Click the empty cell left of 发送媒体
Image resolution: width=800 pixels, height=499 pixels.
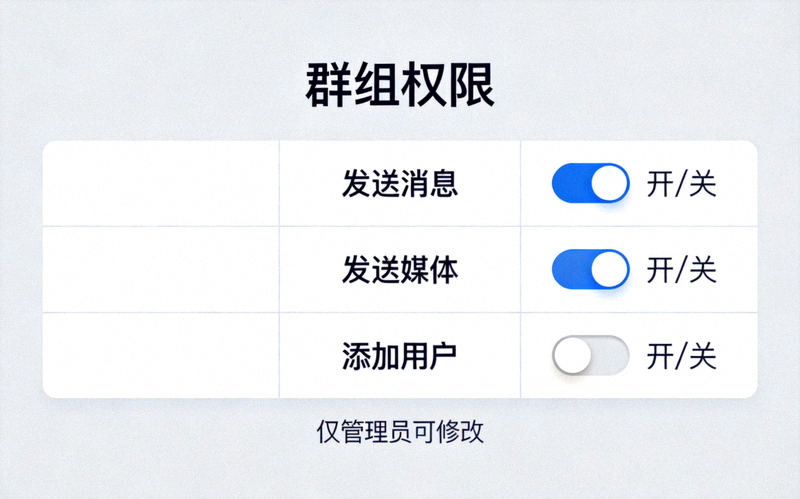[x=160, y=269]
